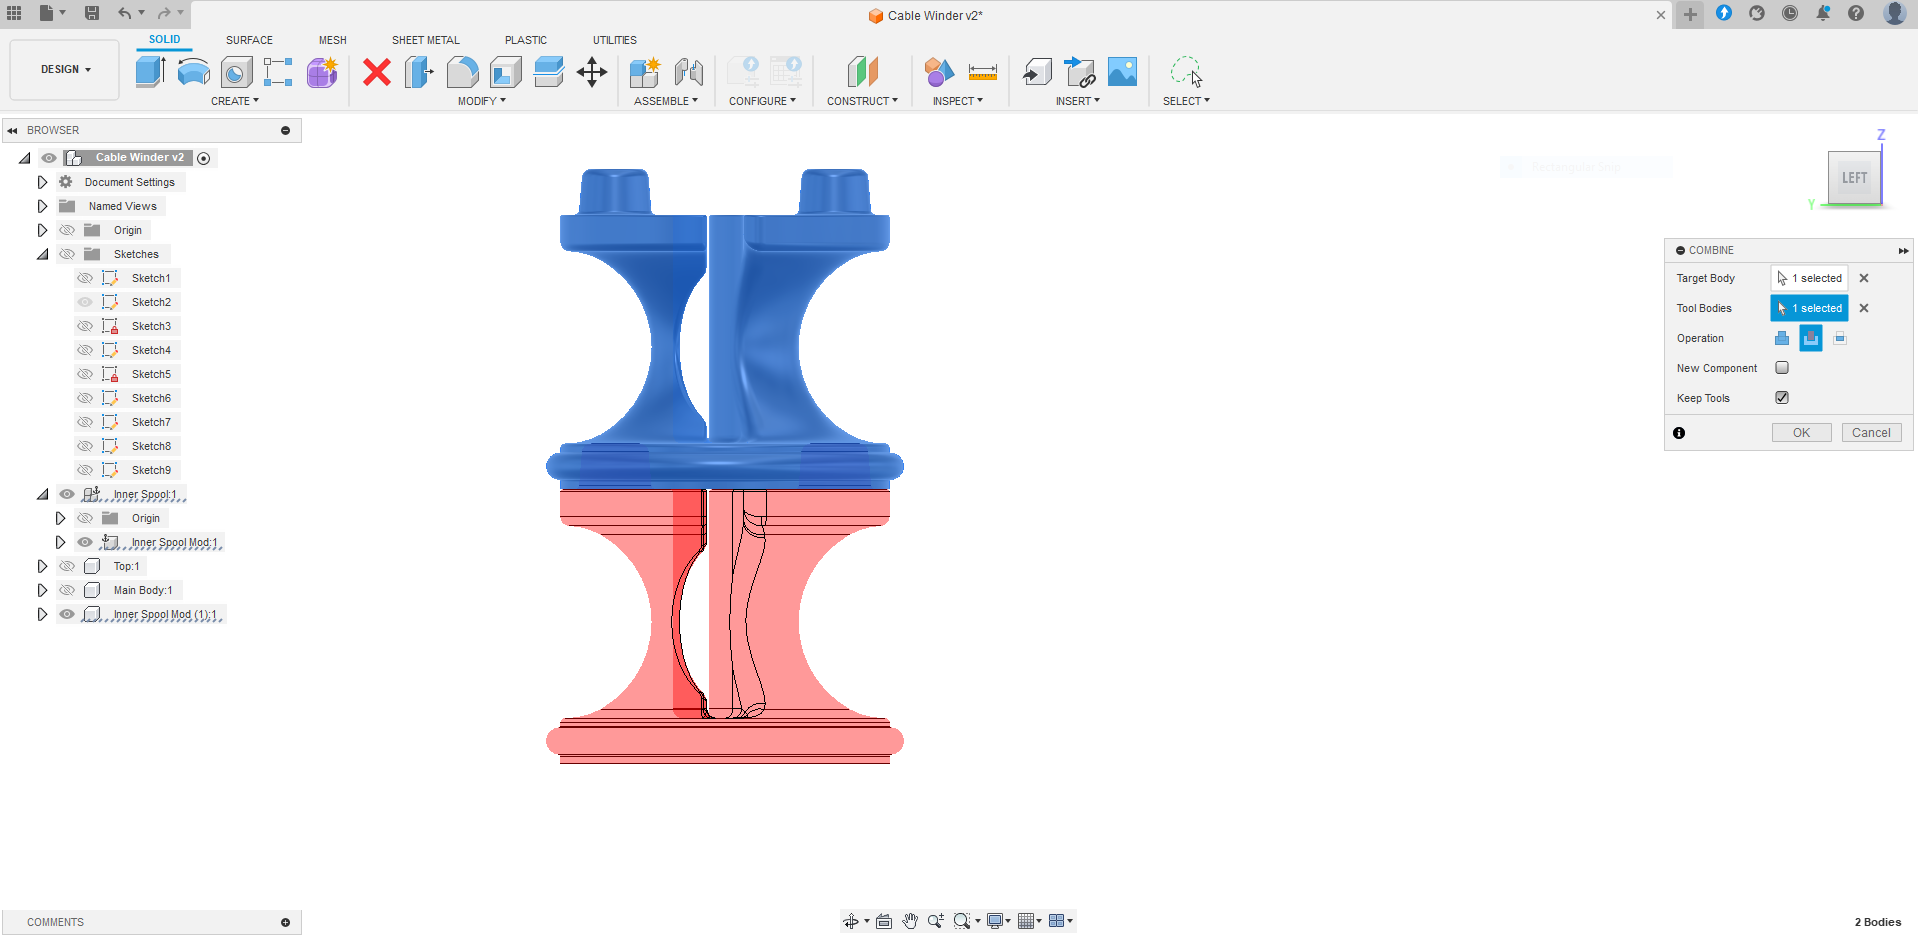Click the LEFT face of ViewCube
Viewport: 1918px width, 938px height.
1855,178
